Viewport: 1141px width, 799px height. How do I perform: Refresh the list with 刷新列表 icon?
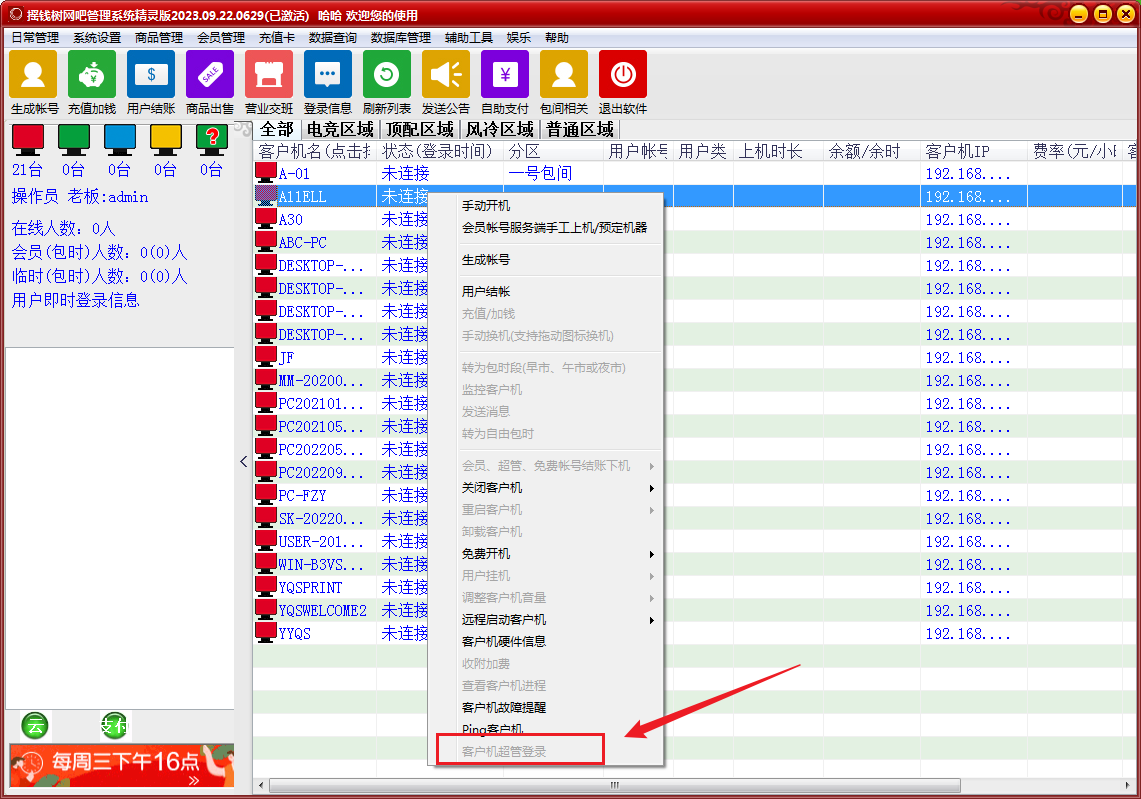(x=387, y=75)
